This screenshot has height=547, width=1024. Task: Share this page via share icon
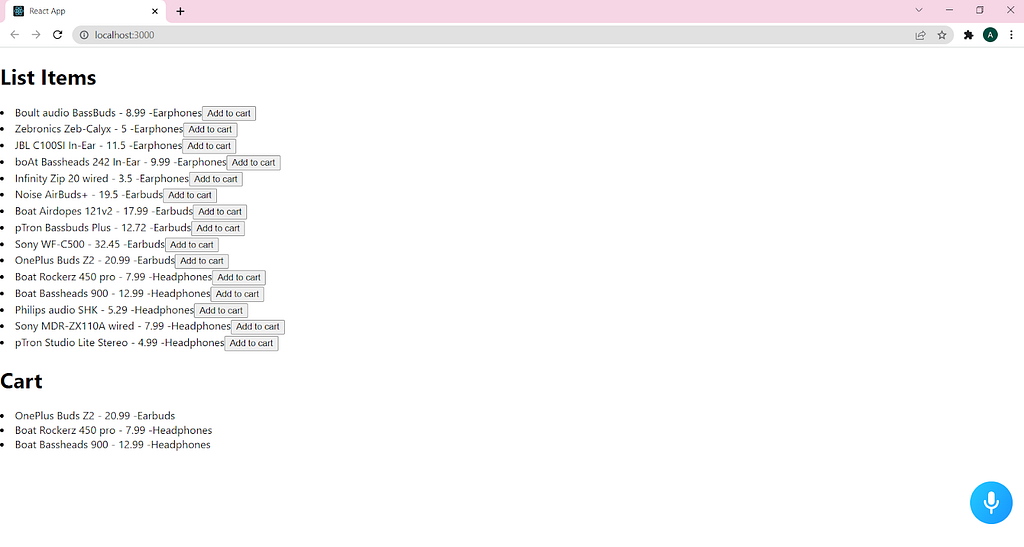pyautogui.click(x=920, y=35)
